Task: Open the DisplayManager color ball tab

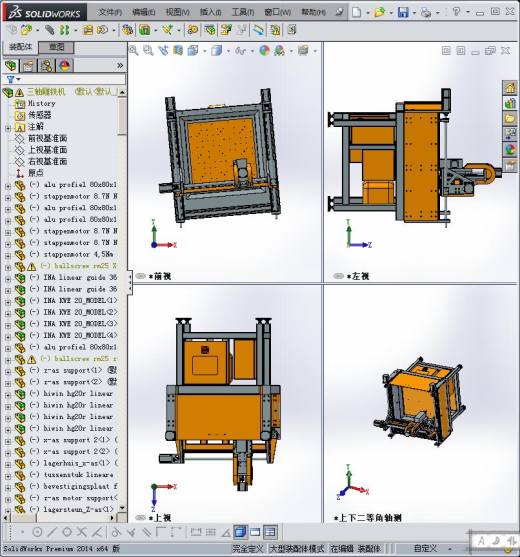Action: [x=64, y=66]
